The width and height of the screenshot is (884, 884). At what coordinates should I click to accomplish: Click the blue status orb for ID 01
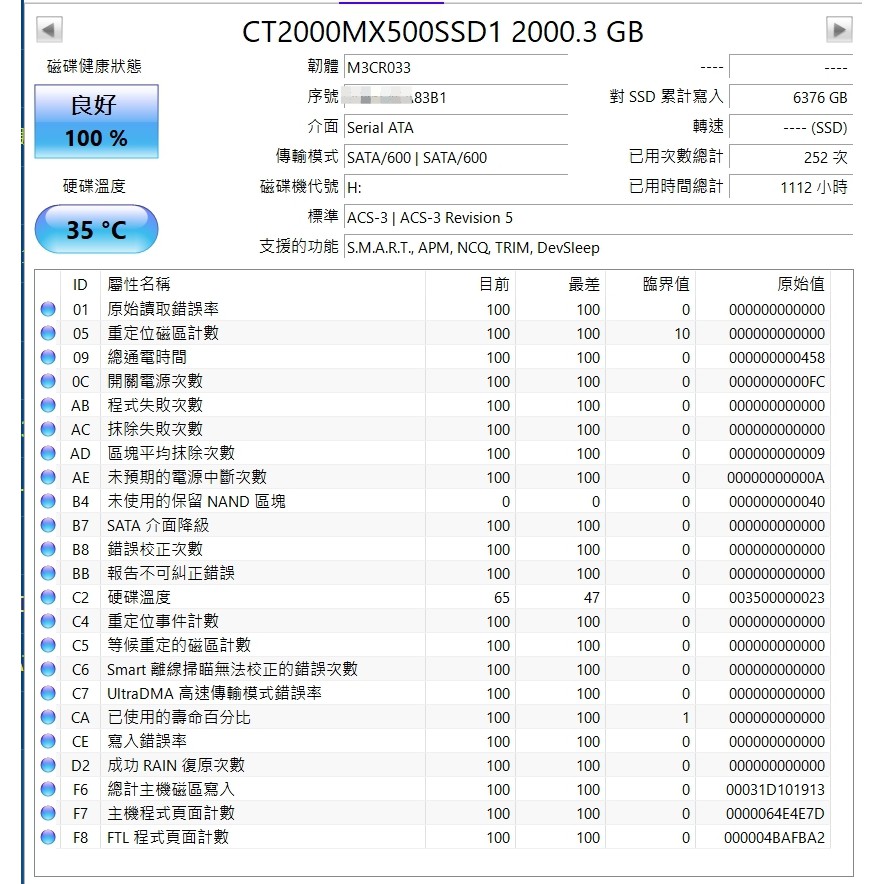[x=48, y=309]
